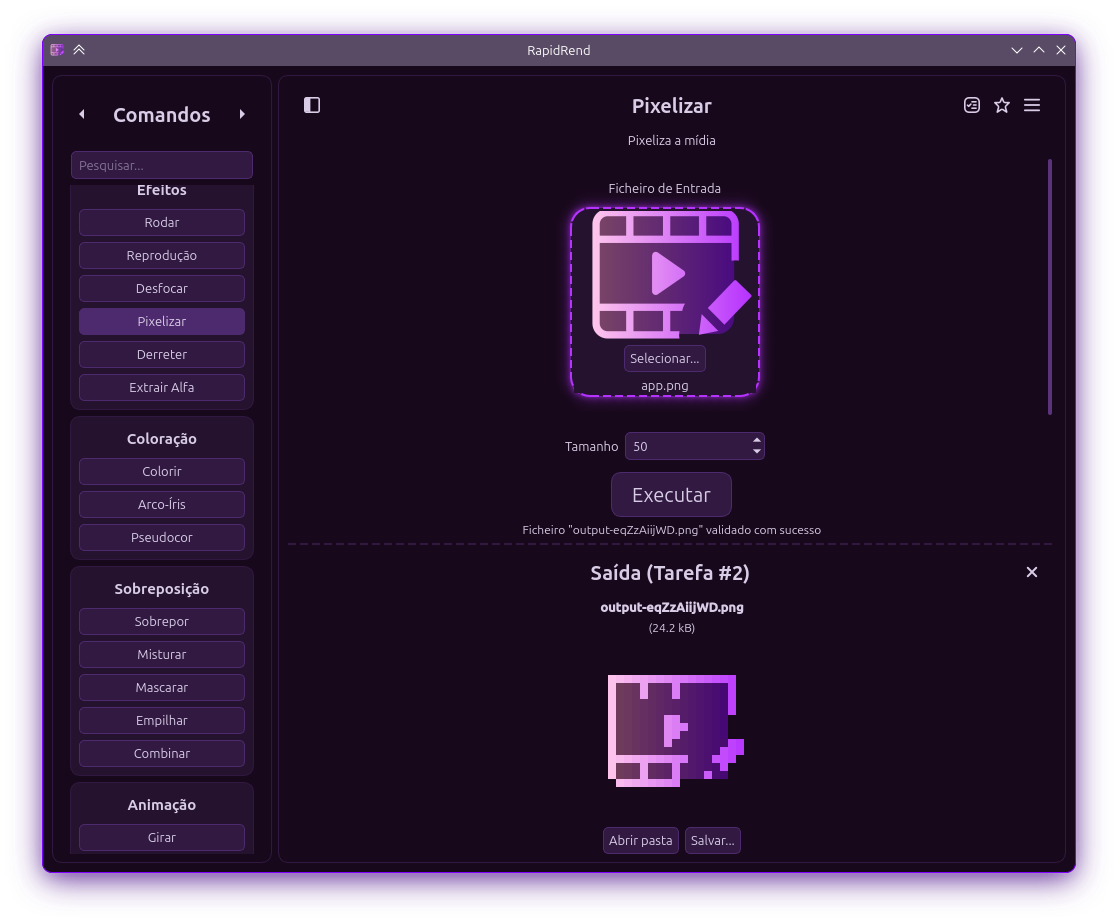Screen dimensions: 1118x923
Task: Click the Abrir pasta button
Action: tap(640, 840)
